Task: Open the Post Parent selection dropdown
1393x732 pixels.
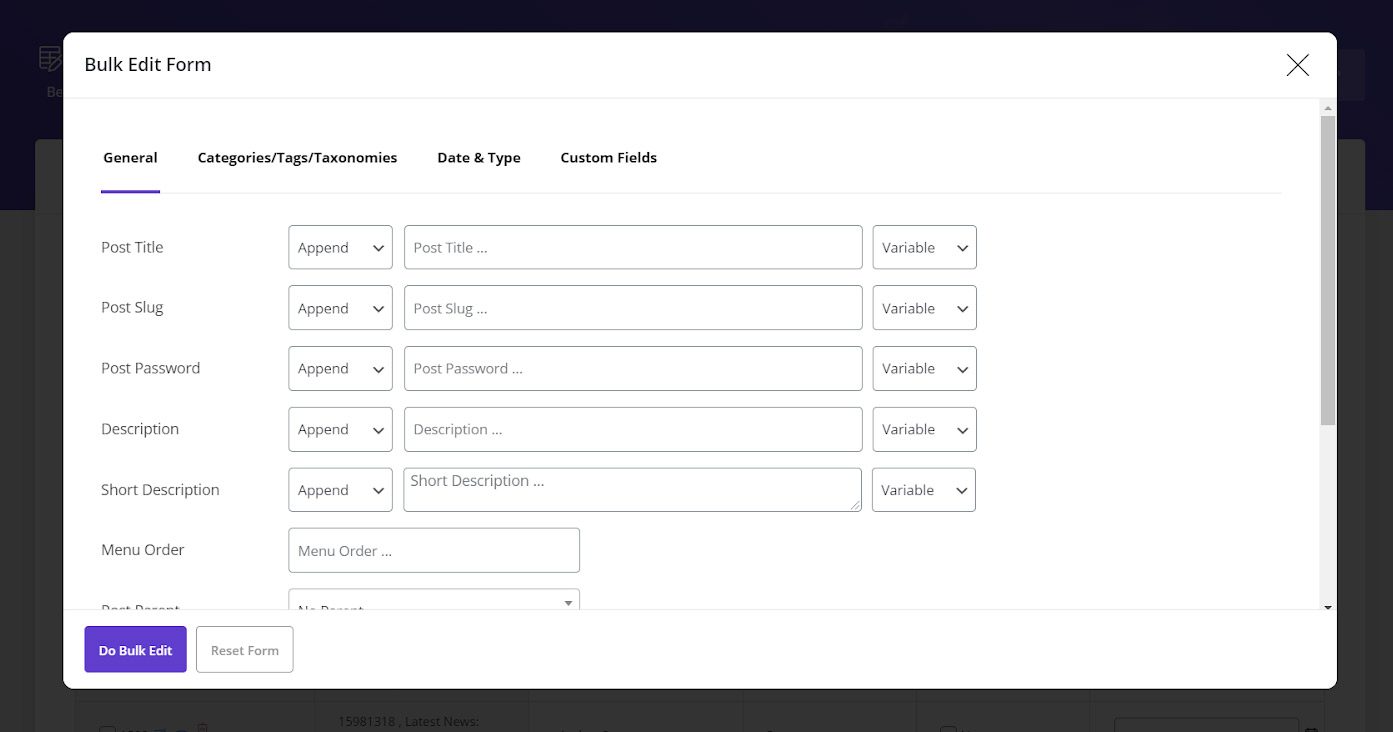Action: [x=434, y=600]
